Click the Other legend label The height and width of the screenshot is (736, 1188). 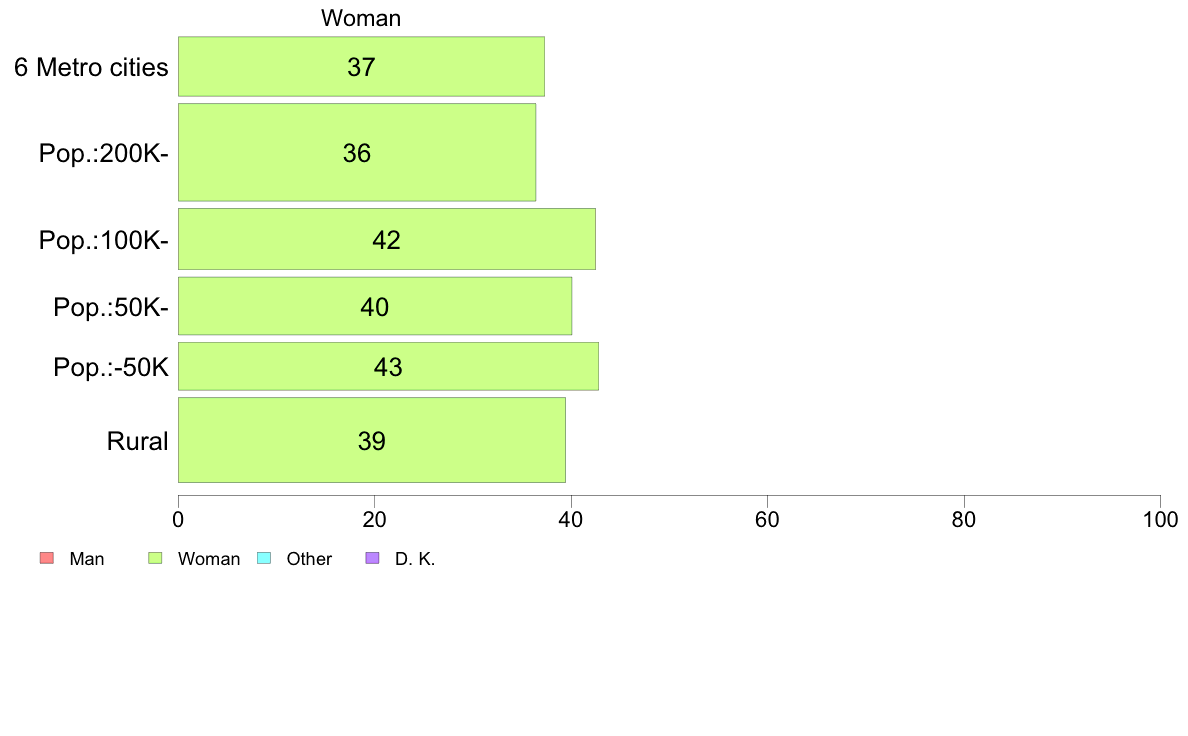point(309,559)
